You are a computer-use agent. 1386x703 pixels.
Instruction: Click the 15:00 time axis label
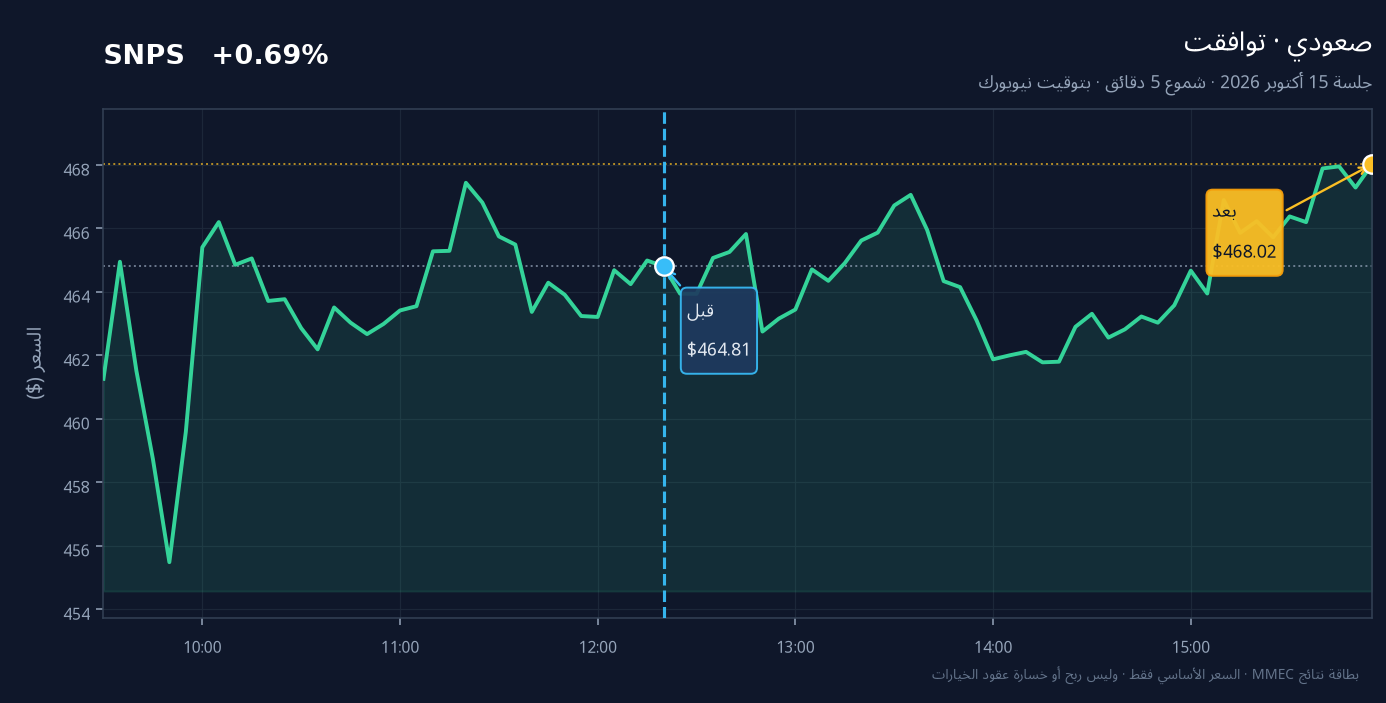1191,647
